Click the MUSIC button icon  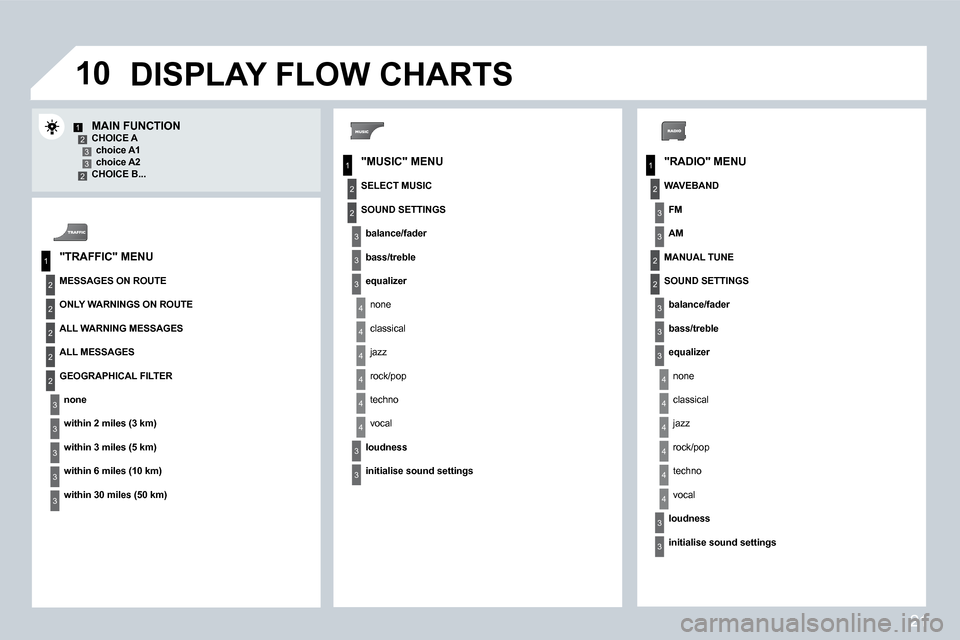367,130
